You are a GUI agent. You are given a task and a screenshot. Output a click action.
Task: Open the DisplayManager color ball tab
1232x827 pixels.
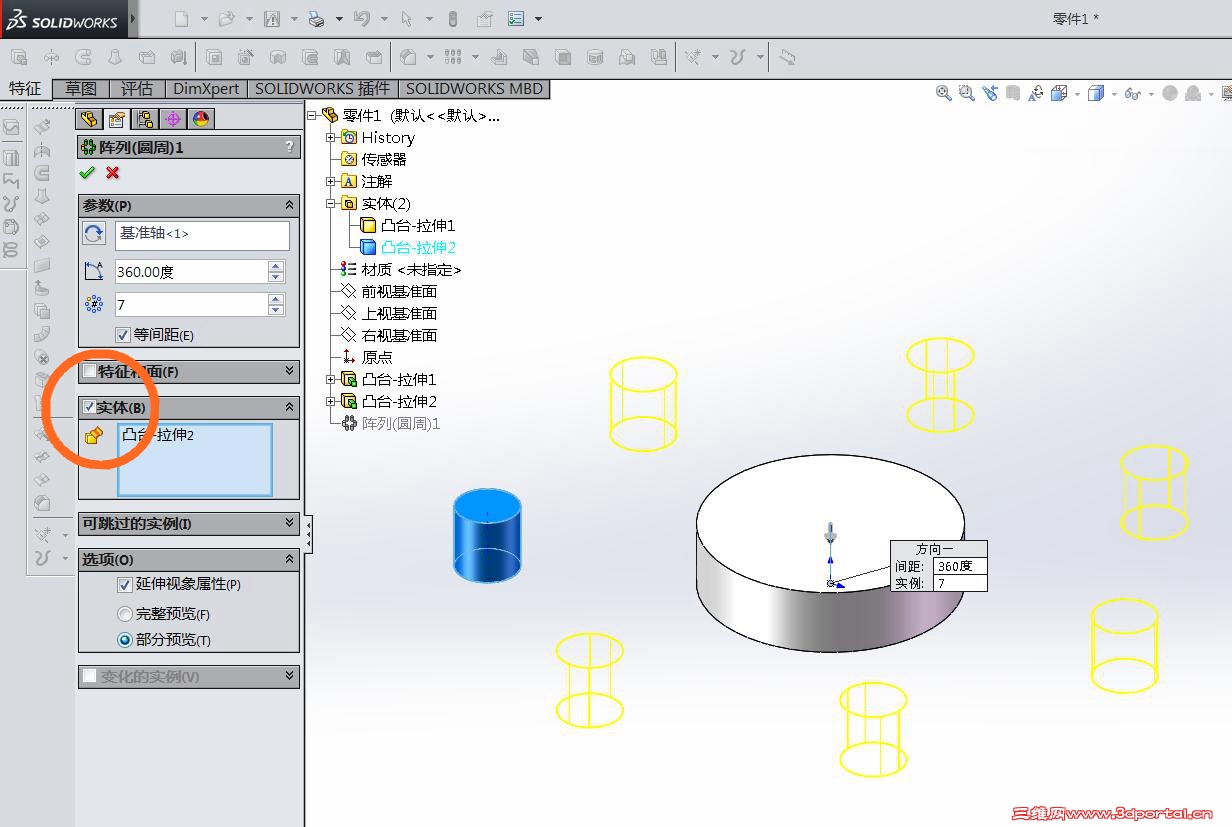[x=201, y=119]
